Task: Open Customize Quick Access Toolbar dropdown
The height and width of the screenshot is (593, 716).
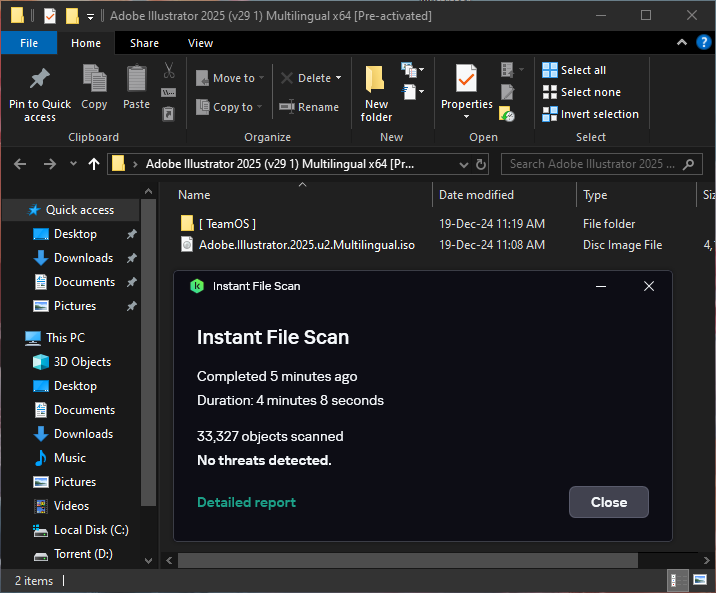Action: point(90,17)
